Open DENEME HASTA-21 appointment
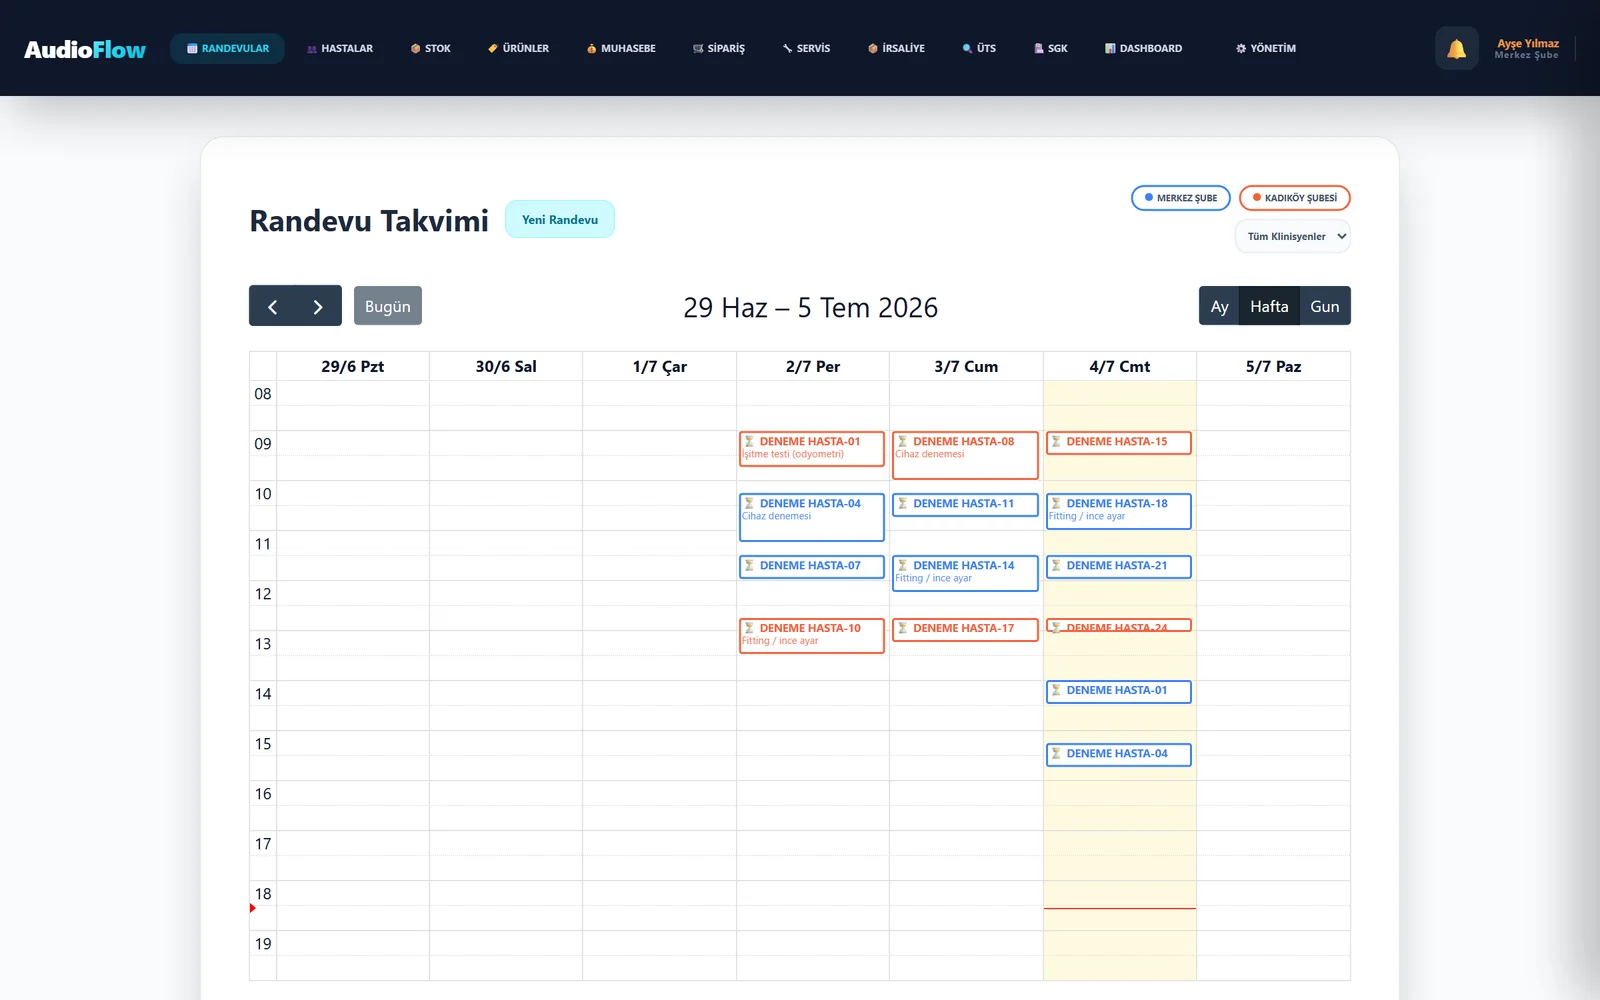This screenshot has height=1000, width=1600. pos(1119,567)
